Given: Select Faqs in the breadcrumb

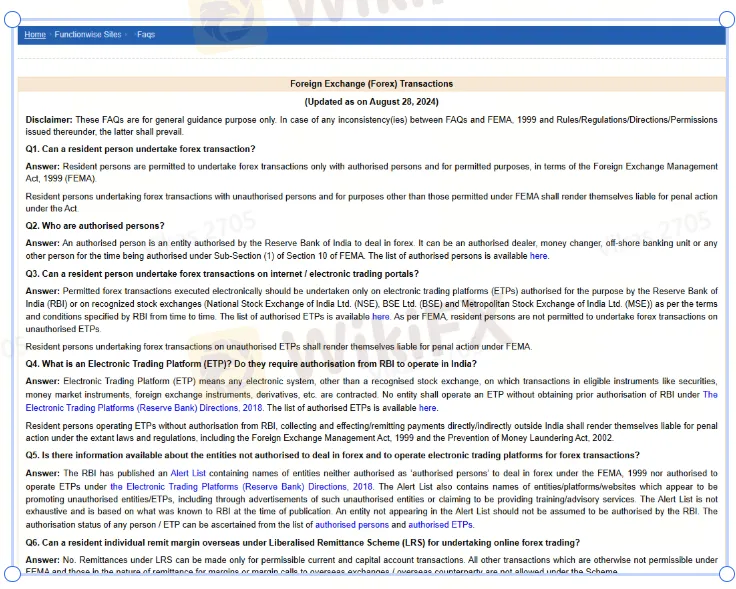Looking at the screenshot, I should pyautogui.click(x=146, y=35).
